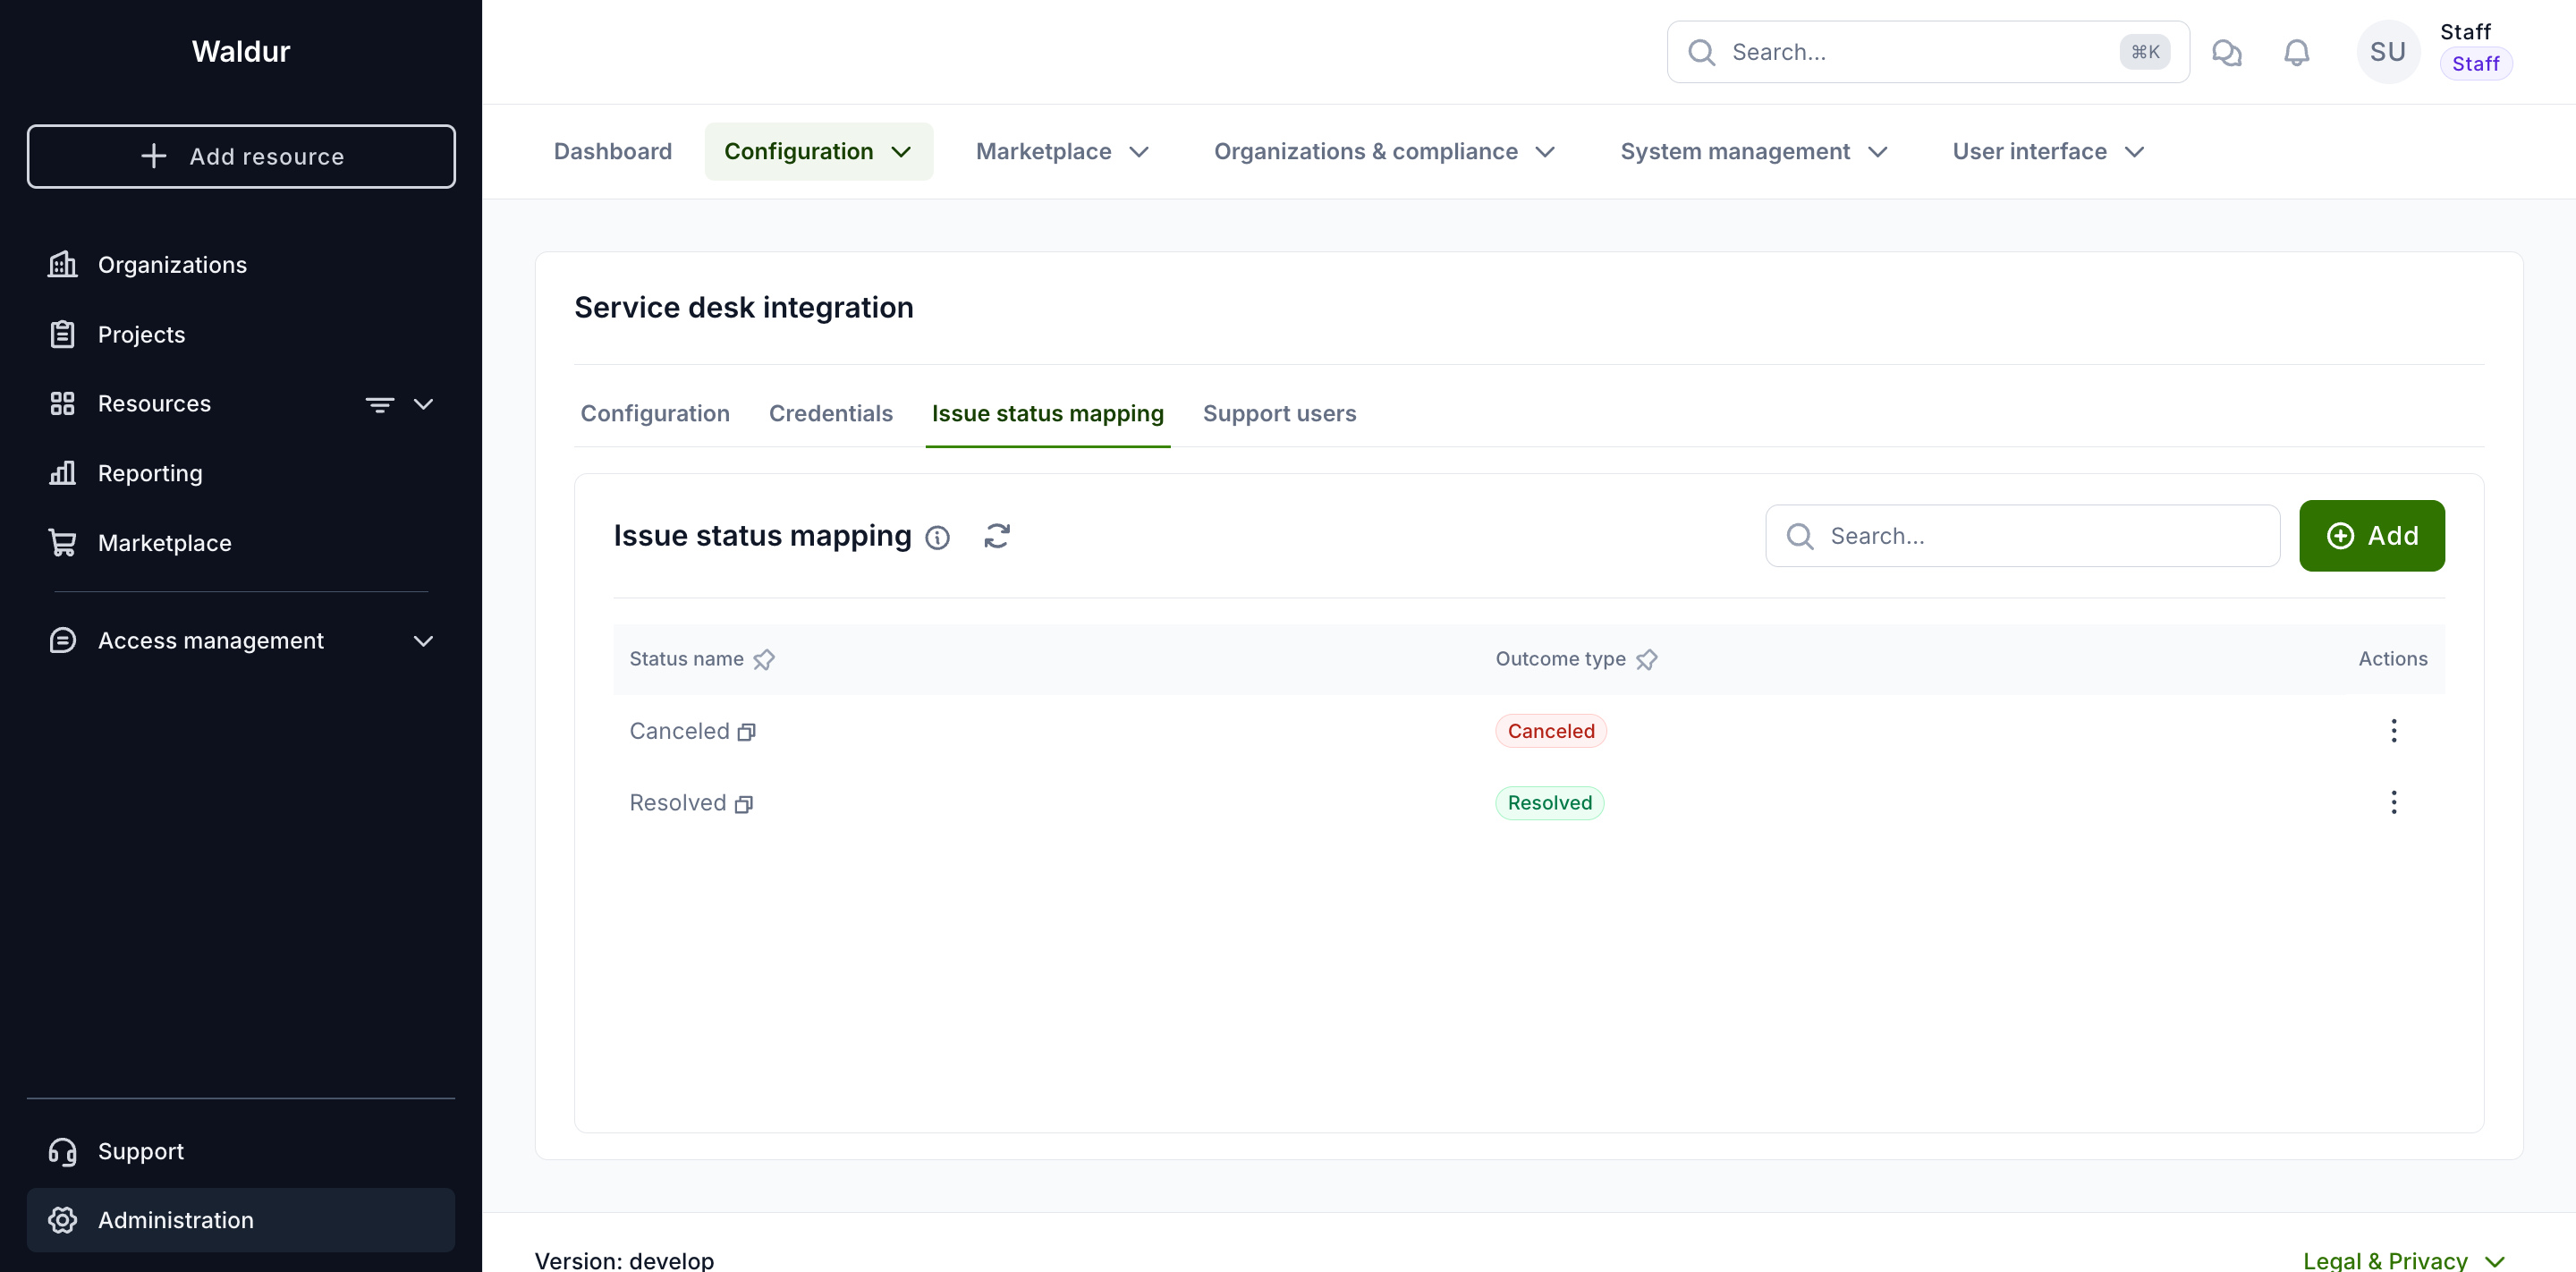Open Organizations in the sidebar
The height and width of the screenshot is (1272, 2576).
(x=241, y=265)
